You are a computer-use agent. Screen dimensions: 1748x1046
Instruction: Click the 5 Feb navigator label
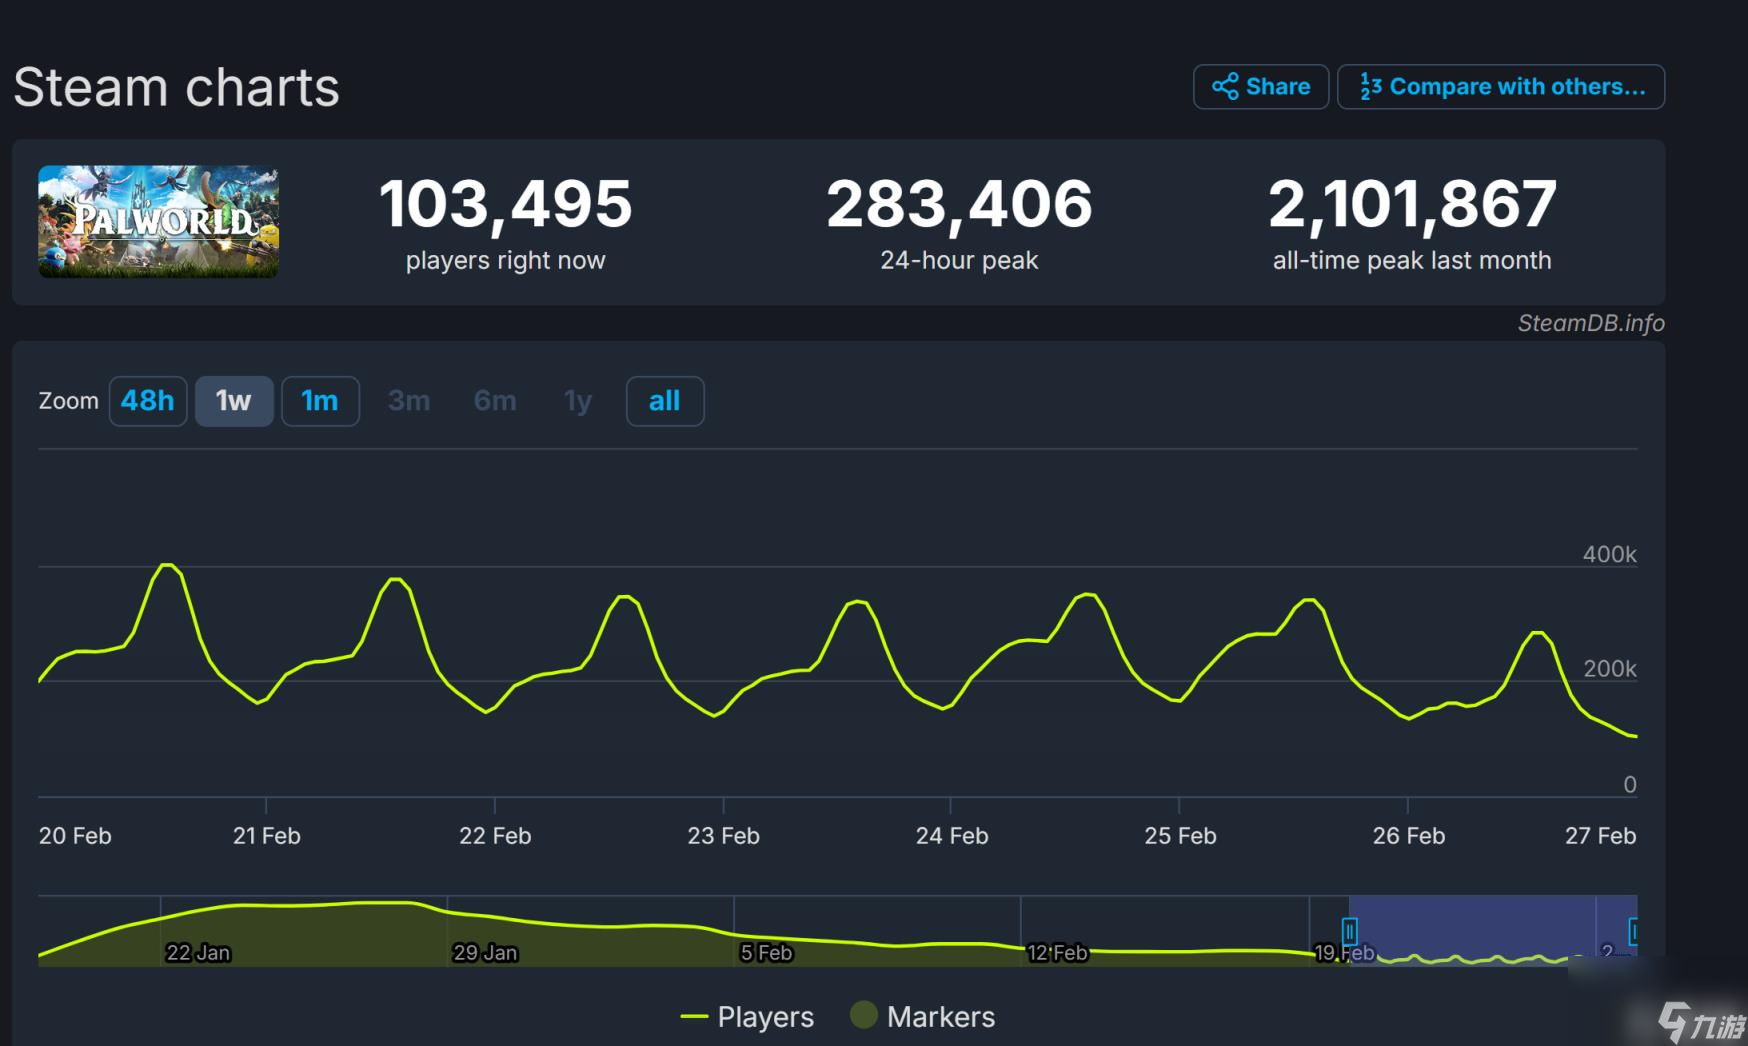click(766, 953)
